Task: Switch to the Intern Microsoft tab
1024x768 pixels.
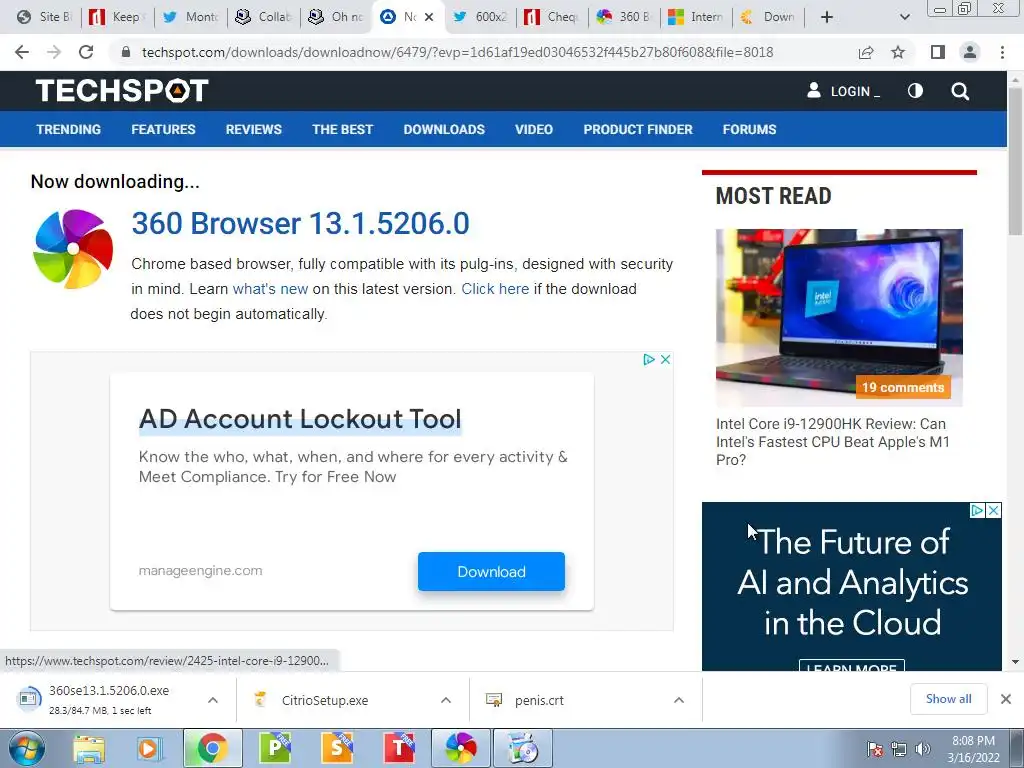Action: [696, 17]
